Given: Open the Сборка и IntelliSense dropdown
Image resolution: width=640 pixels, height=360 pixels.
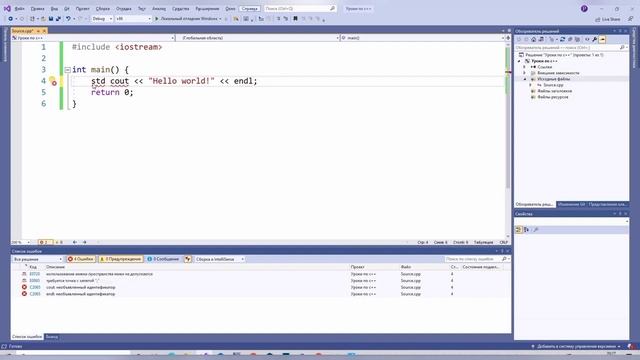Looking at the screenshot, I should click(x=220, y=259).
